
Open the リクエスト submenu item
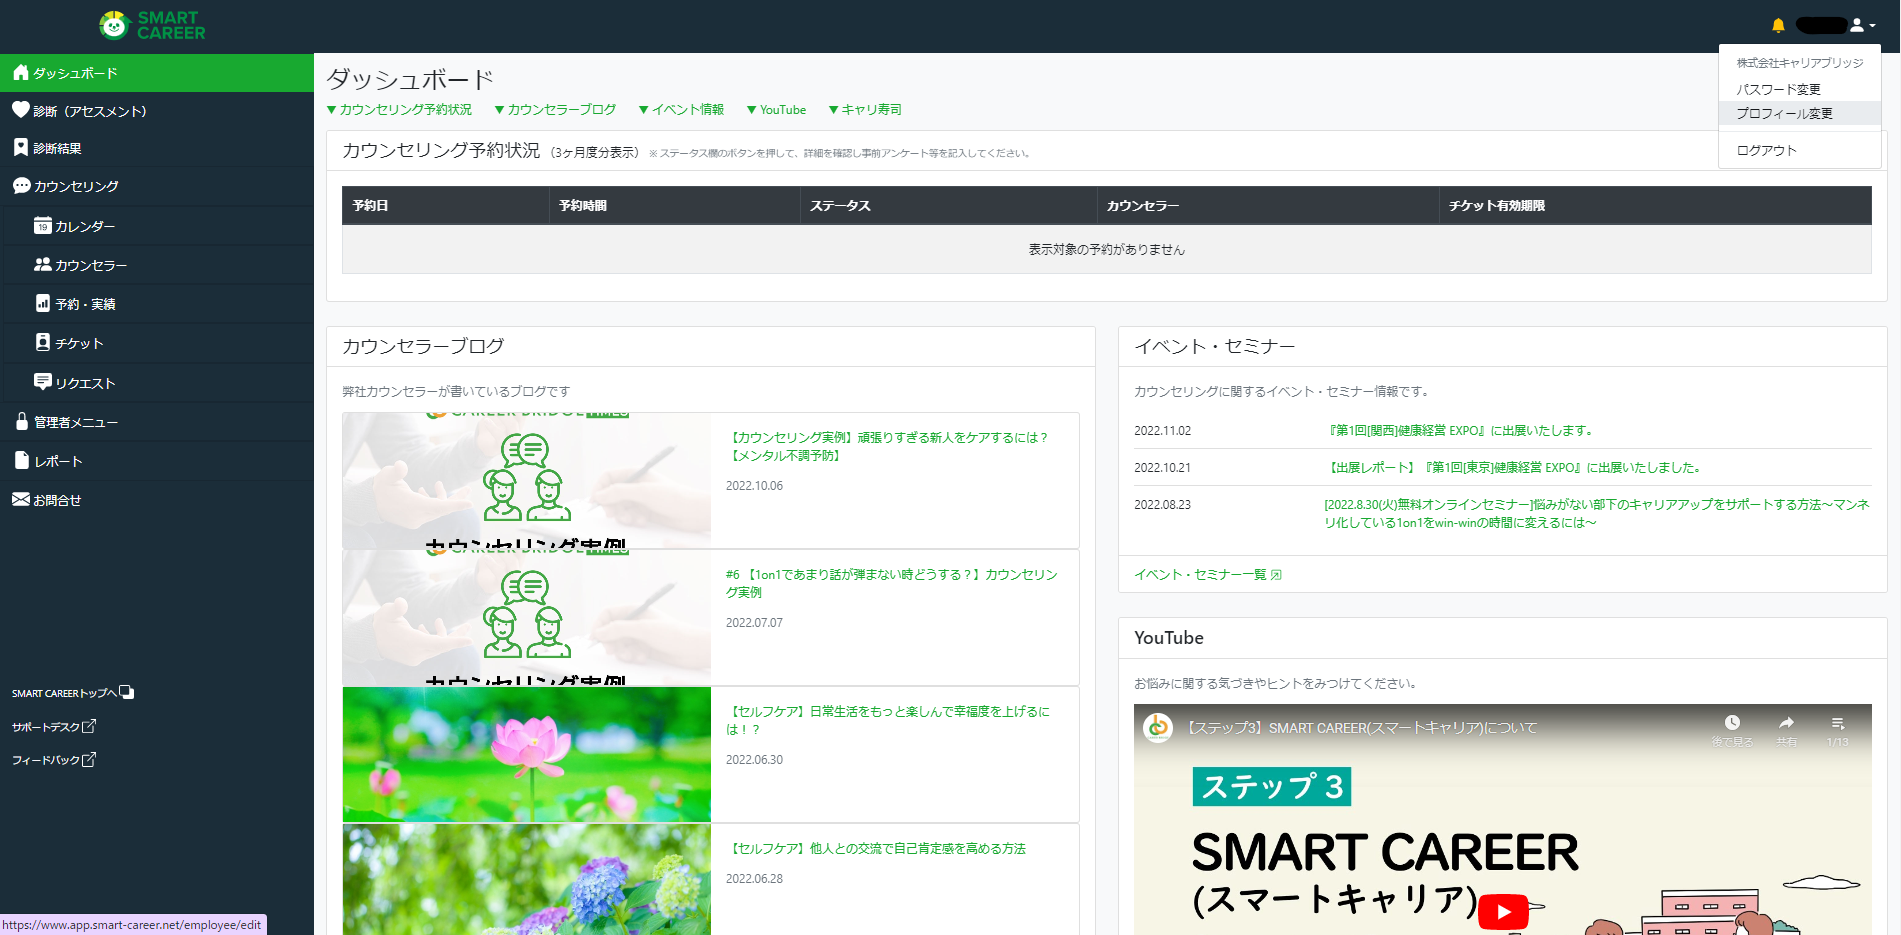pyautogui.click(x=157, y=383)
